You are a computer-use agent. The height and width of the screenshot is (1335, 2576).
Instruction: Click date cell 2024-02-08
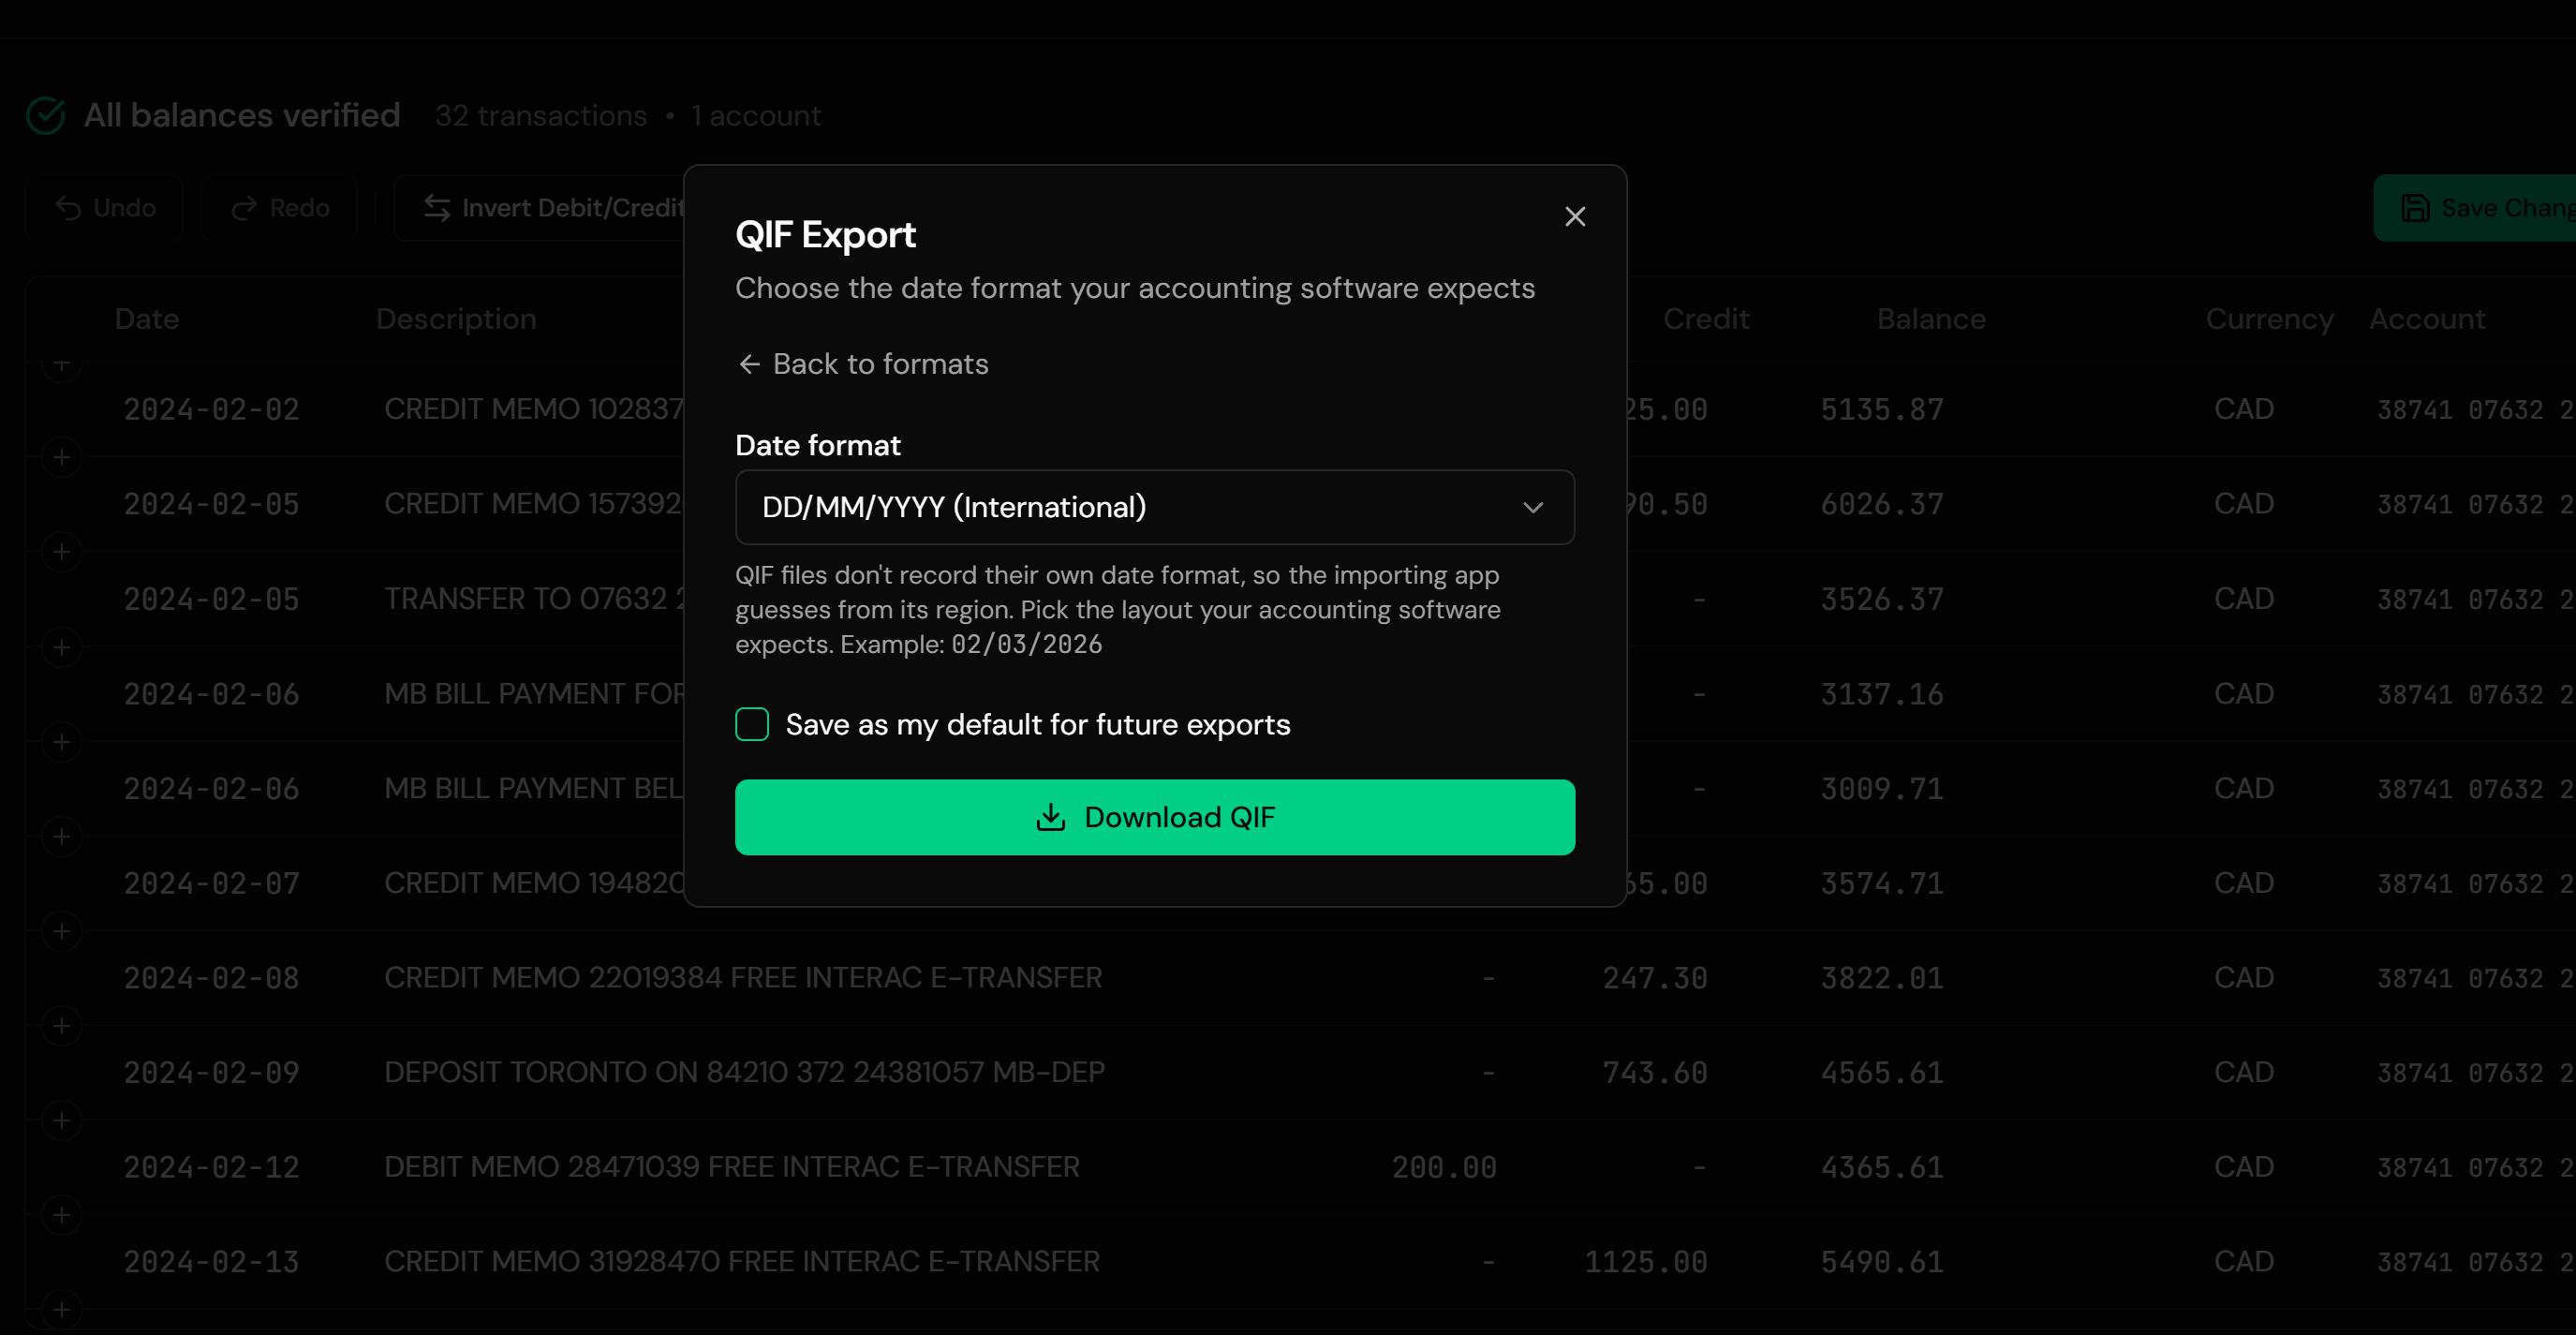pyautogui.click(x=211, y=978)
